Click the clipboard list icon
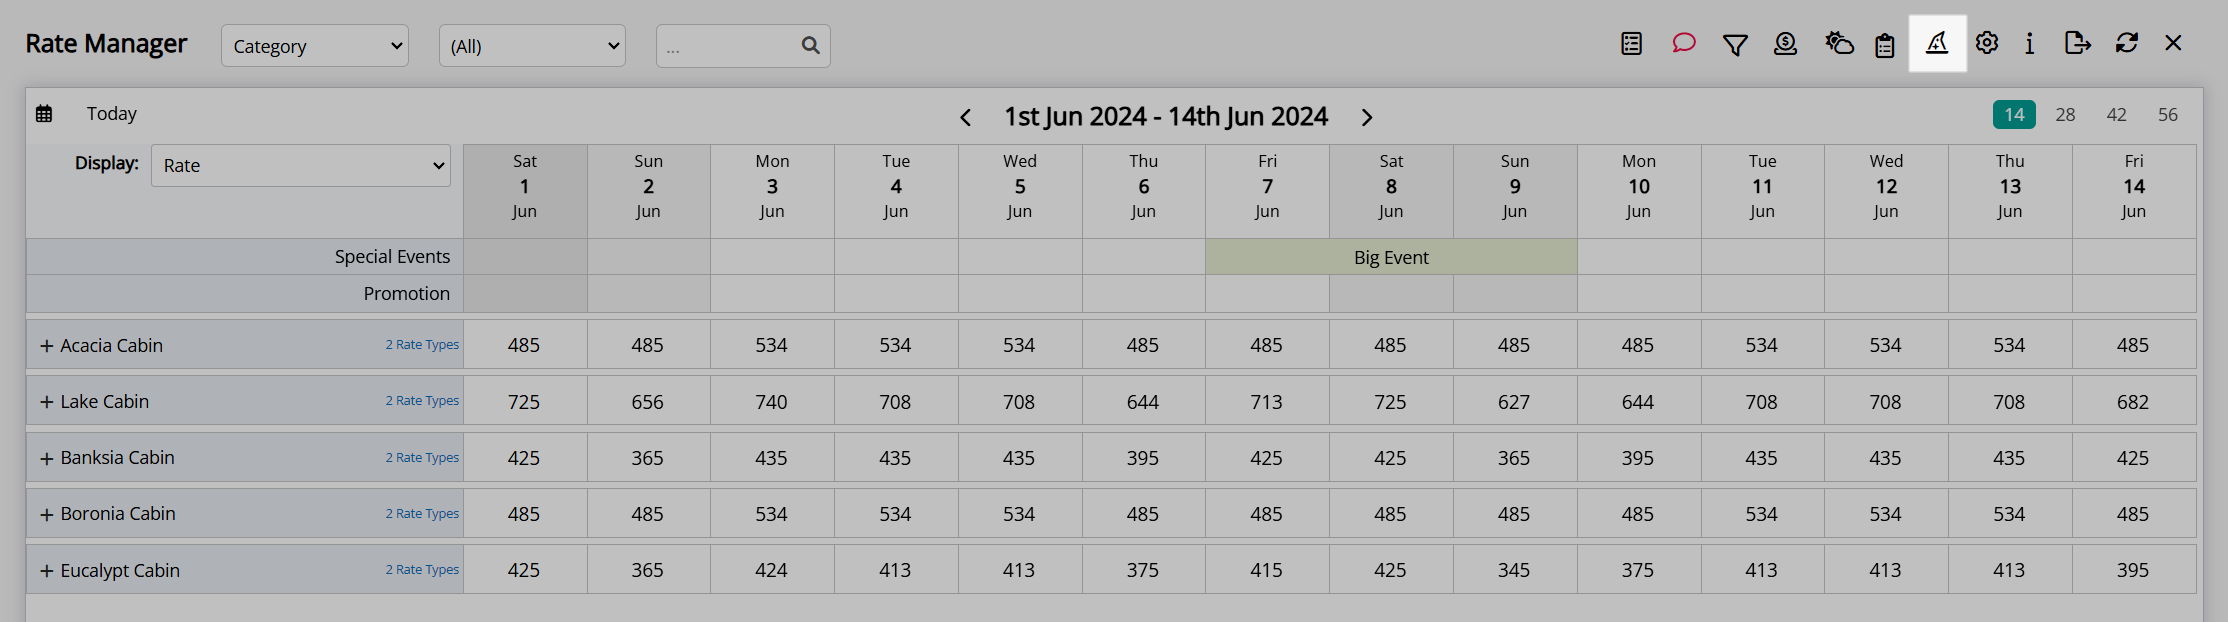2228x622 pixels. [x=1885, y=45]
